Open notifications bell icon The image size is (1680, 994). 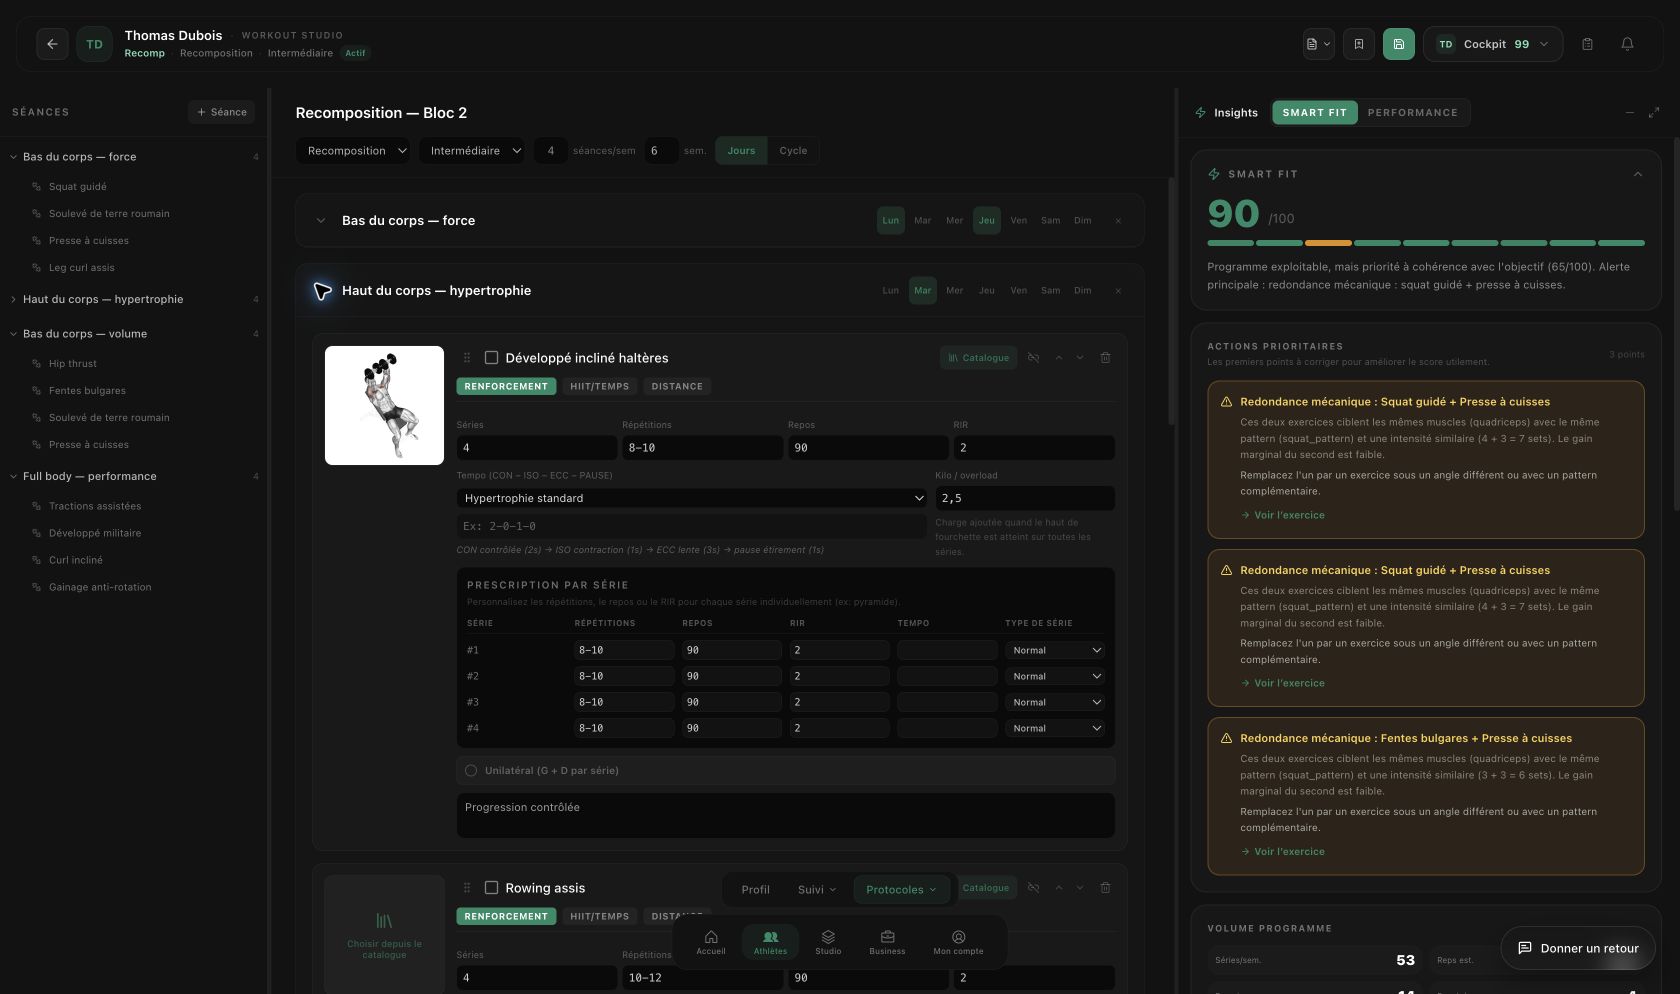tap(1627, 44)
